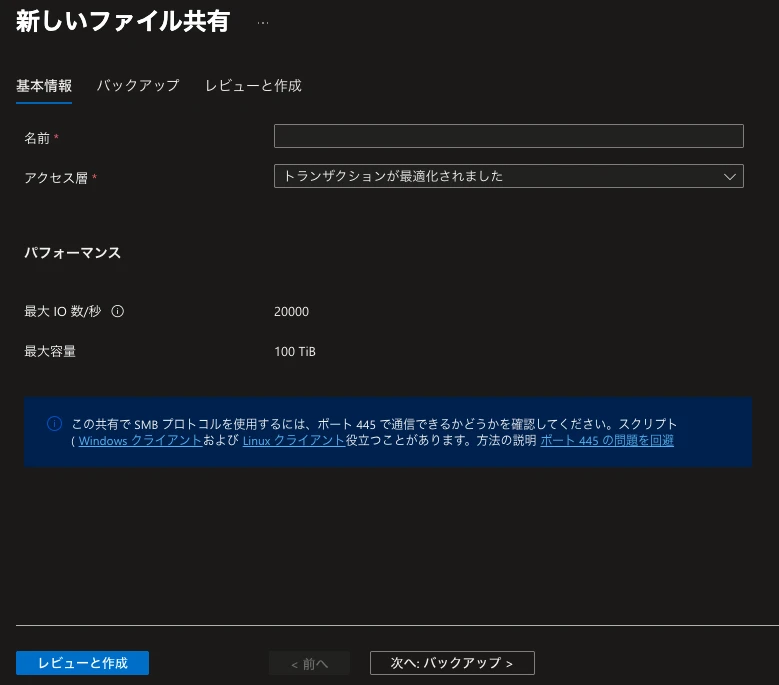Click the 名前 text input field
Viewport: 779px width, 685px height.
[509, 136]
